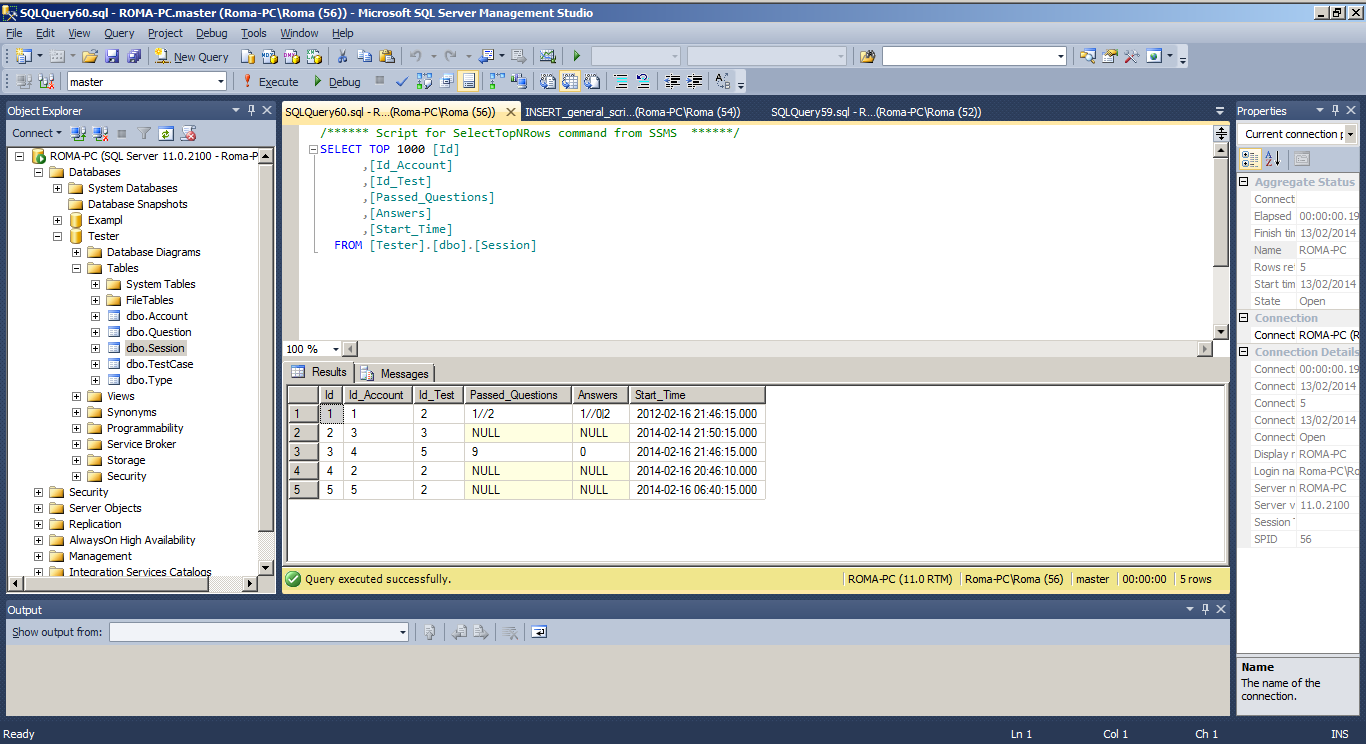Open the Query menu
This screenshot has width=1366, height=744.
[x=119, y=33]
